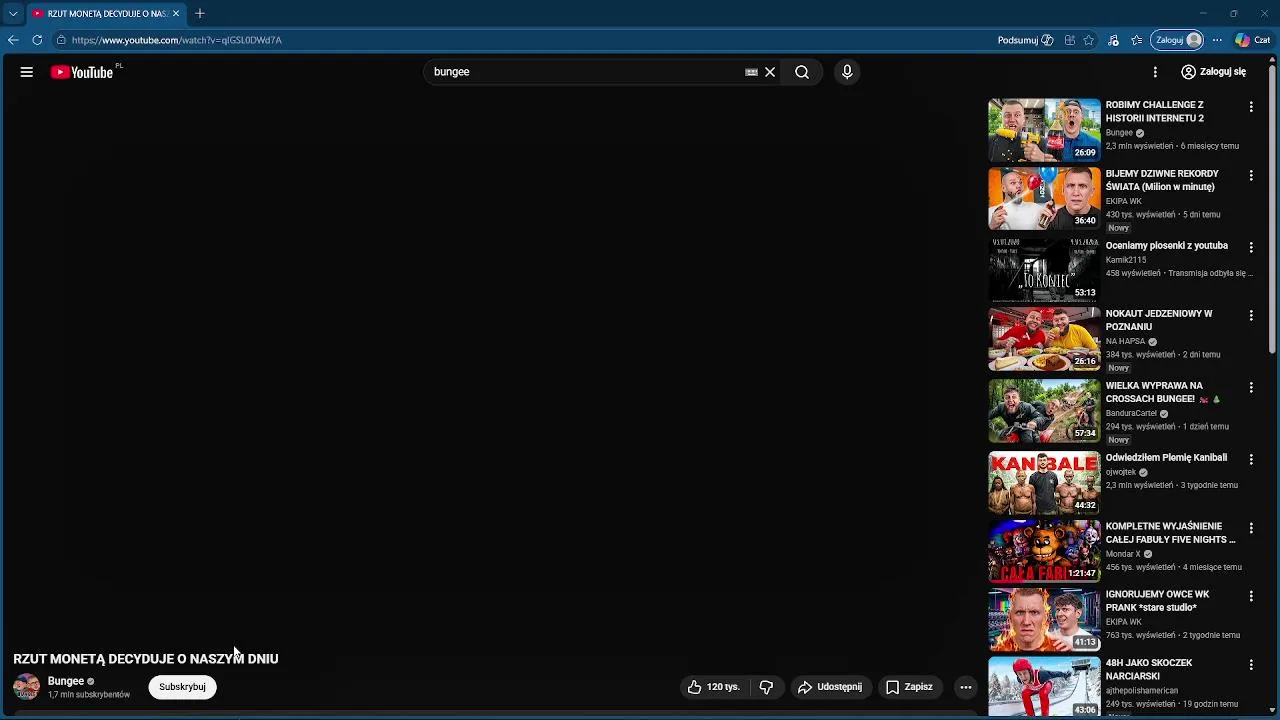The height and width of the screenshot is (720, 1280).
Task: Go to the YouTube home logo
Action: (82, 72)
